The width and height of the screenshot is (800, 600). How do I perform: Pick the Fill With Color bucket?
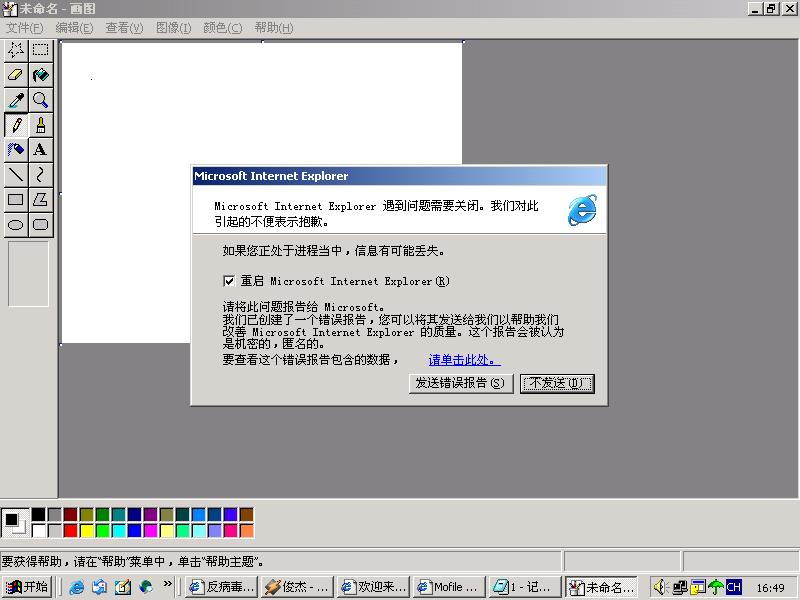41,75
